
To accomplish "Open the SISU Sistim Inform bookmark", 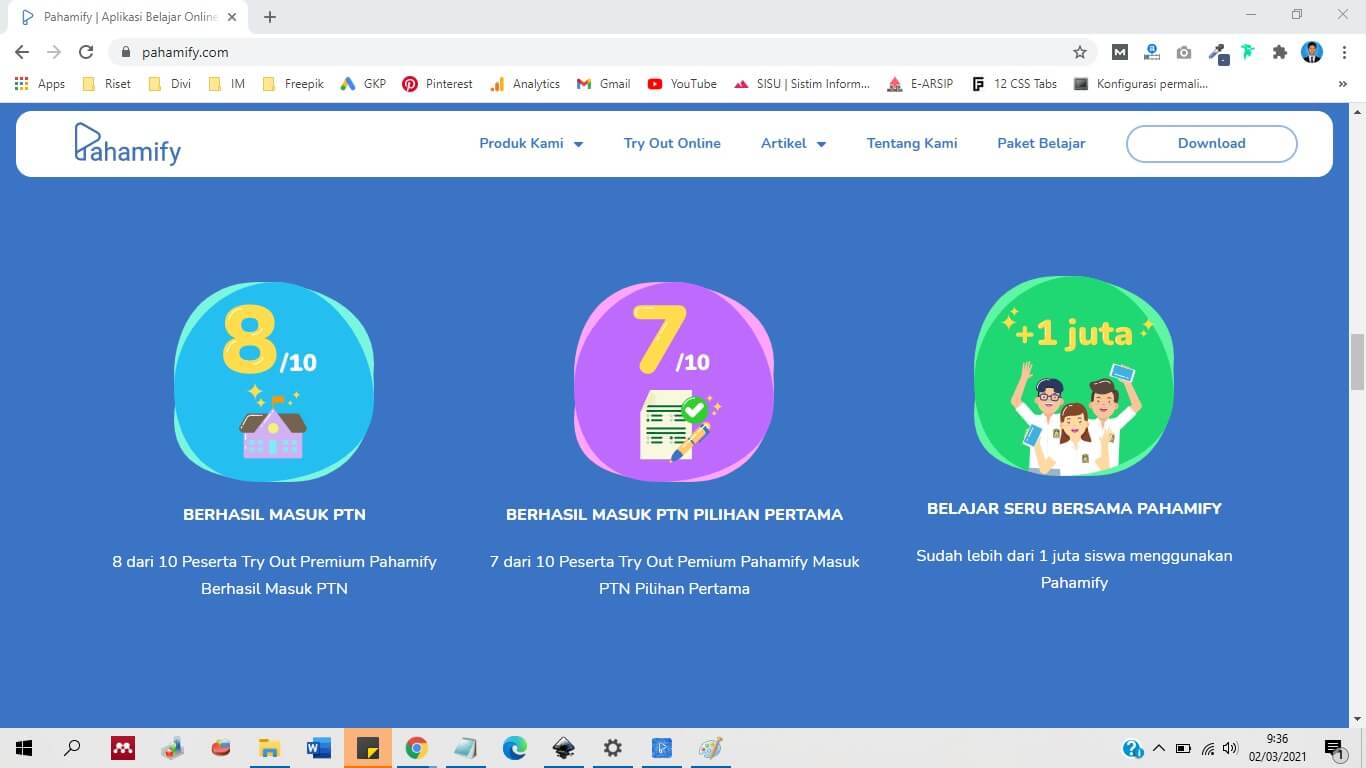I will 802,84.
